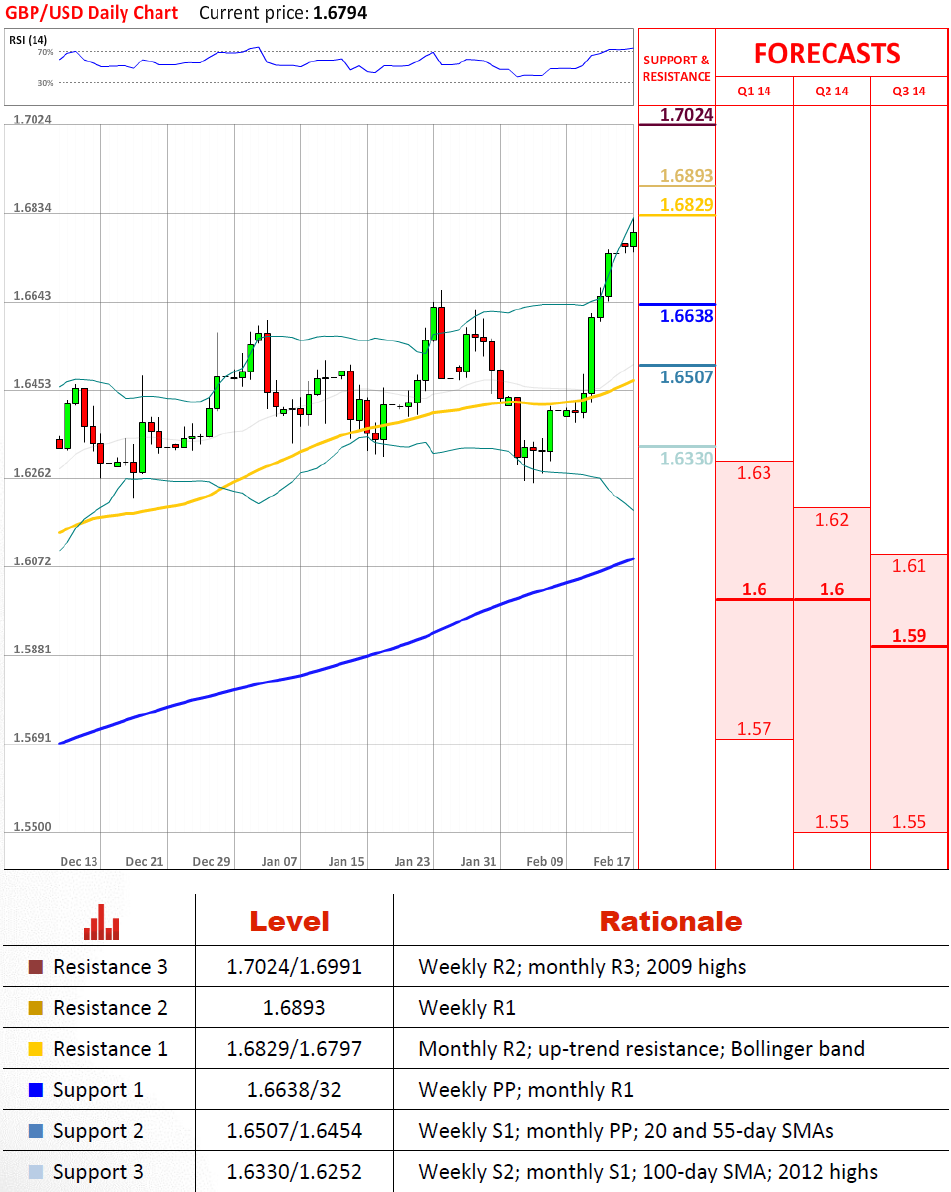Click the Support 2 legend square marker
The width and height of the screenshot is (951, 1192).
coord(36,1131)
